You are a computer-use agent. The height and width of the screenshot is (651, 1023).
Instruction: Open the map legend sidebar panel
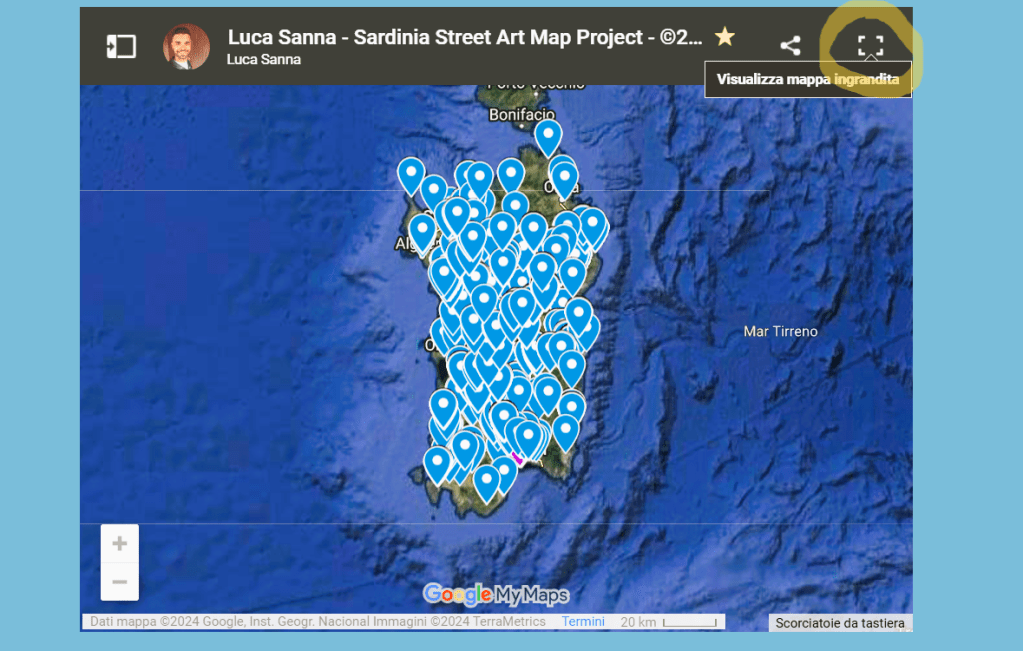pos(121,46)
